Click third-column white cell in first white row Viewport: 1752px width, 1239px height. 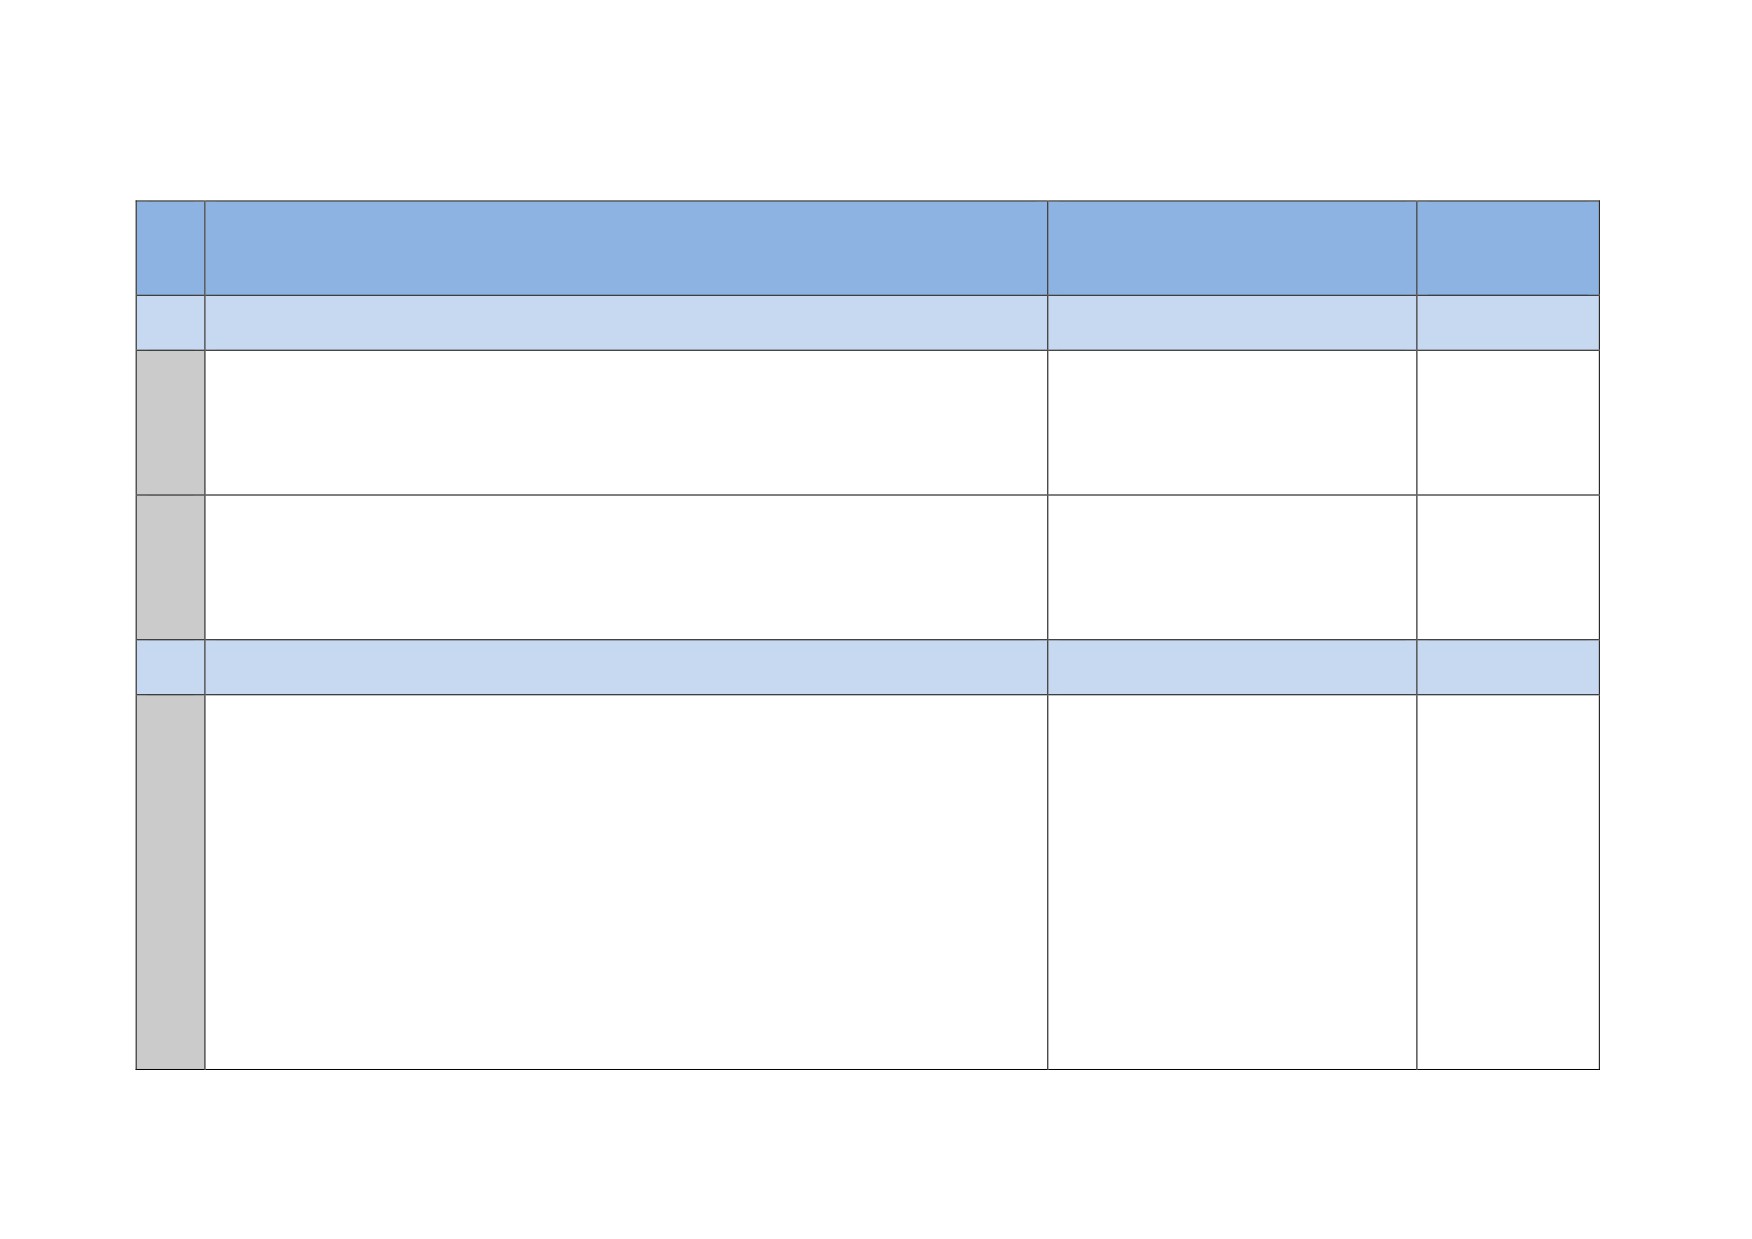(1232, 423)
